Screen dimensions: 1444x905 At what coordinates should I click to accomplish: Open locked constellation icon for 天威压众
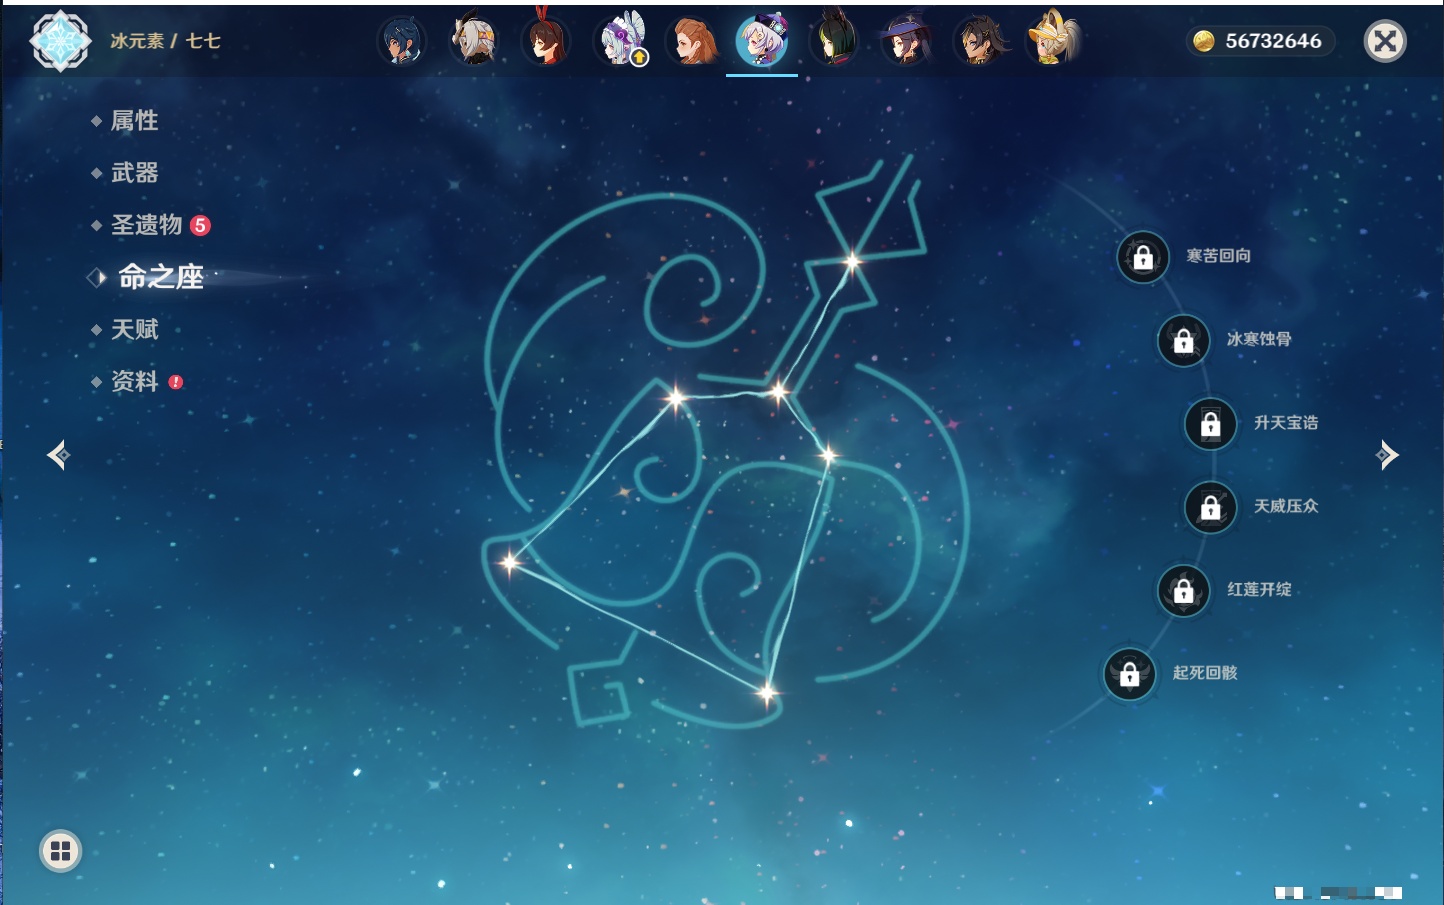[x=1211, y=507]
